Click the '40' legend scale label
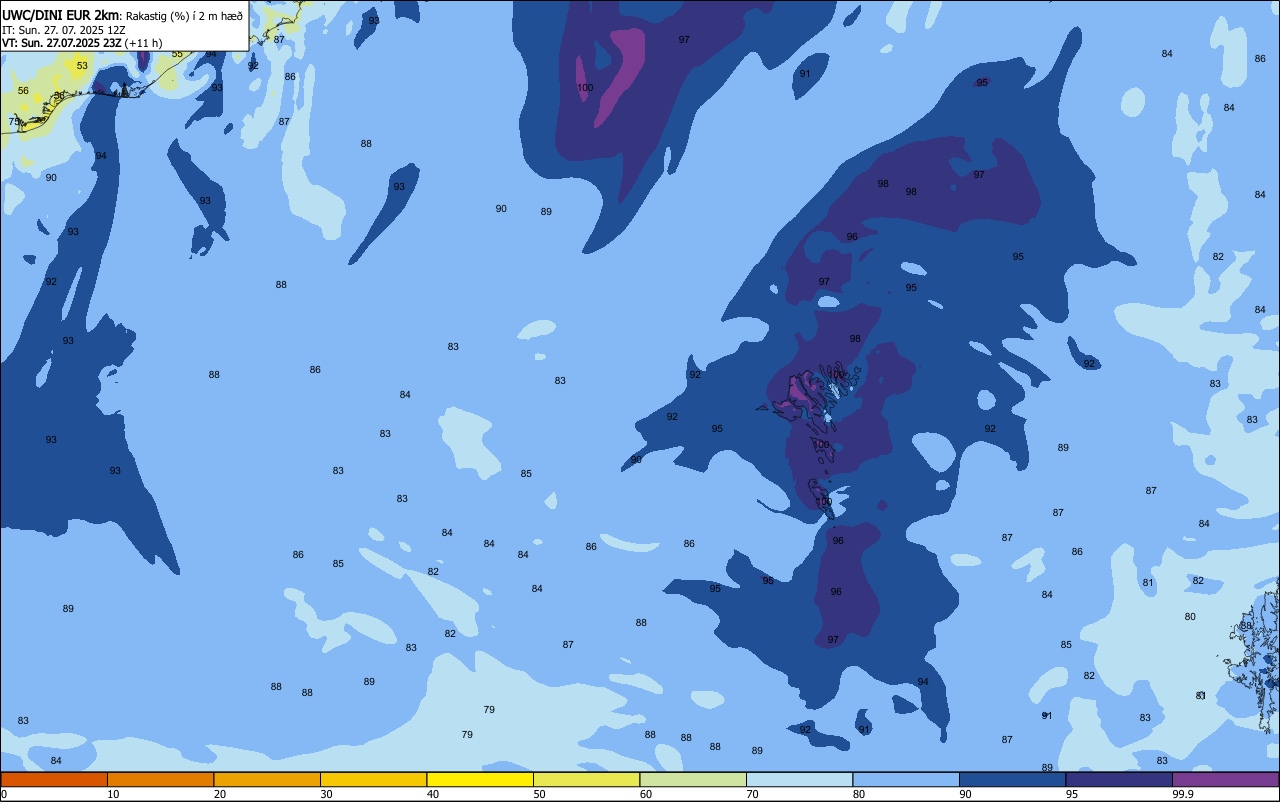The image size is (1280, 802). (x=433, y=794)
